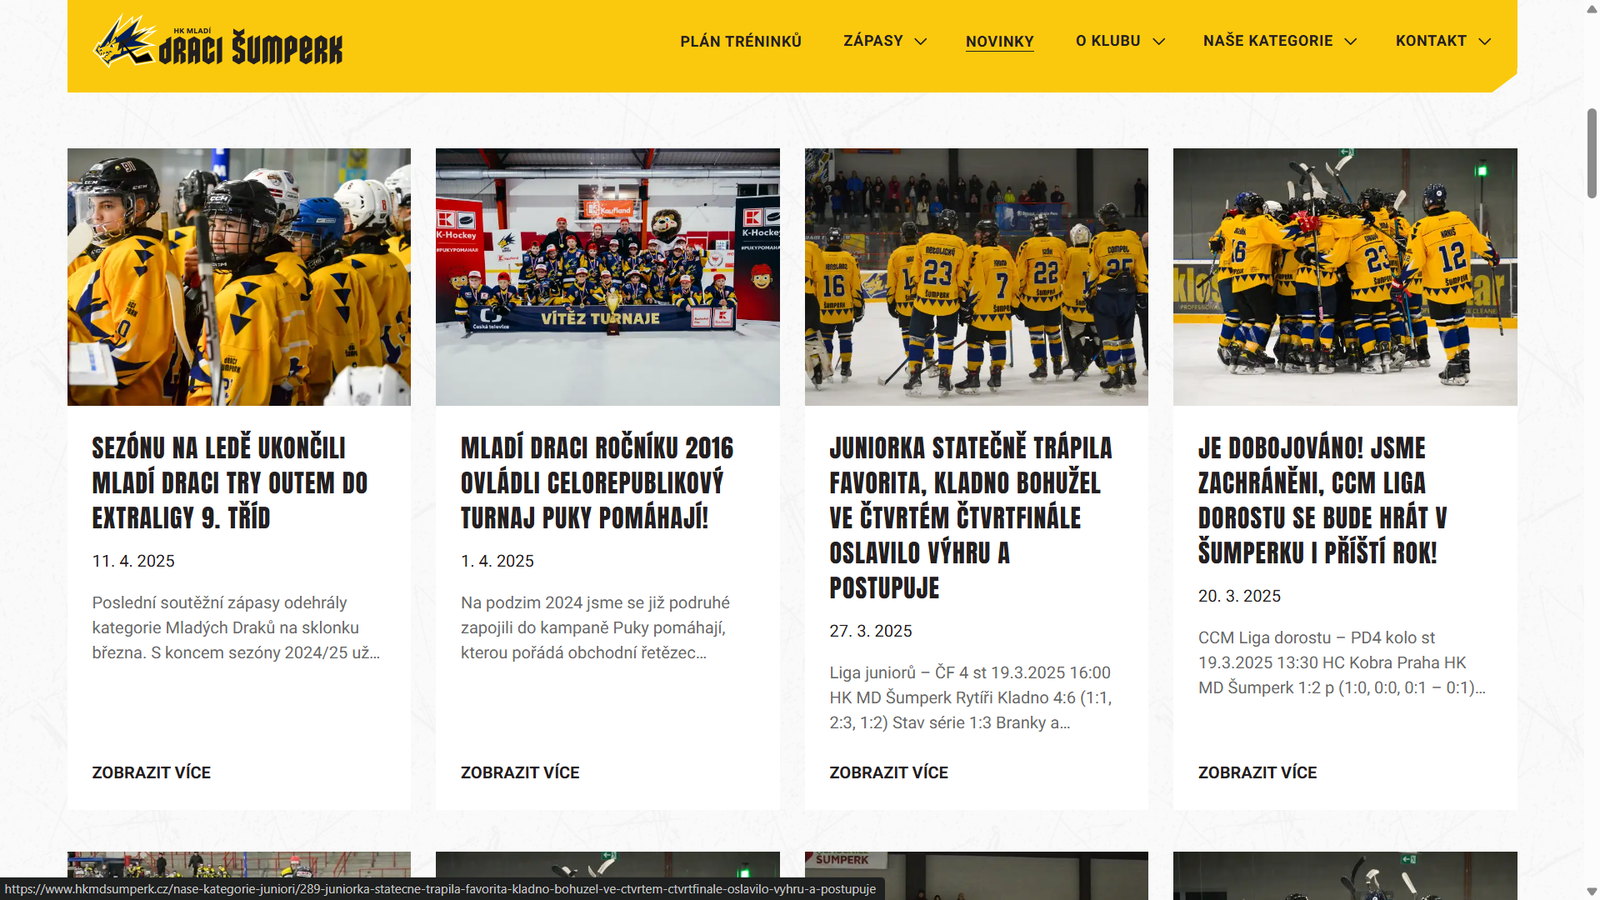Viewport: 1600px width, 900px height.
Task: Open PLÁN TRÉNINKŮ from the navigation
Action: [740, 41]
